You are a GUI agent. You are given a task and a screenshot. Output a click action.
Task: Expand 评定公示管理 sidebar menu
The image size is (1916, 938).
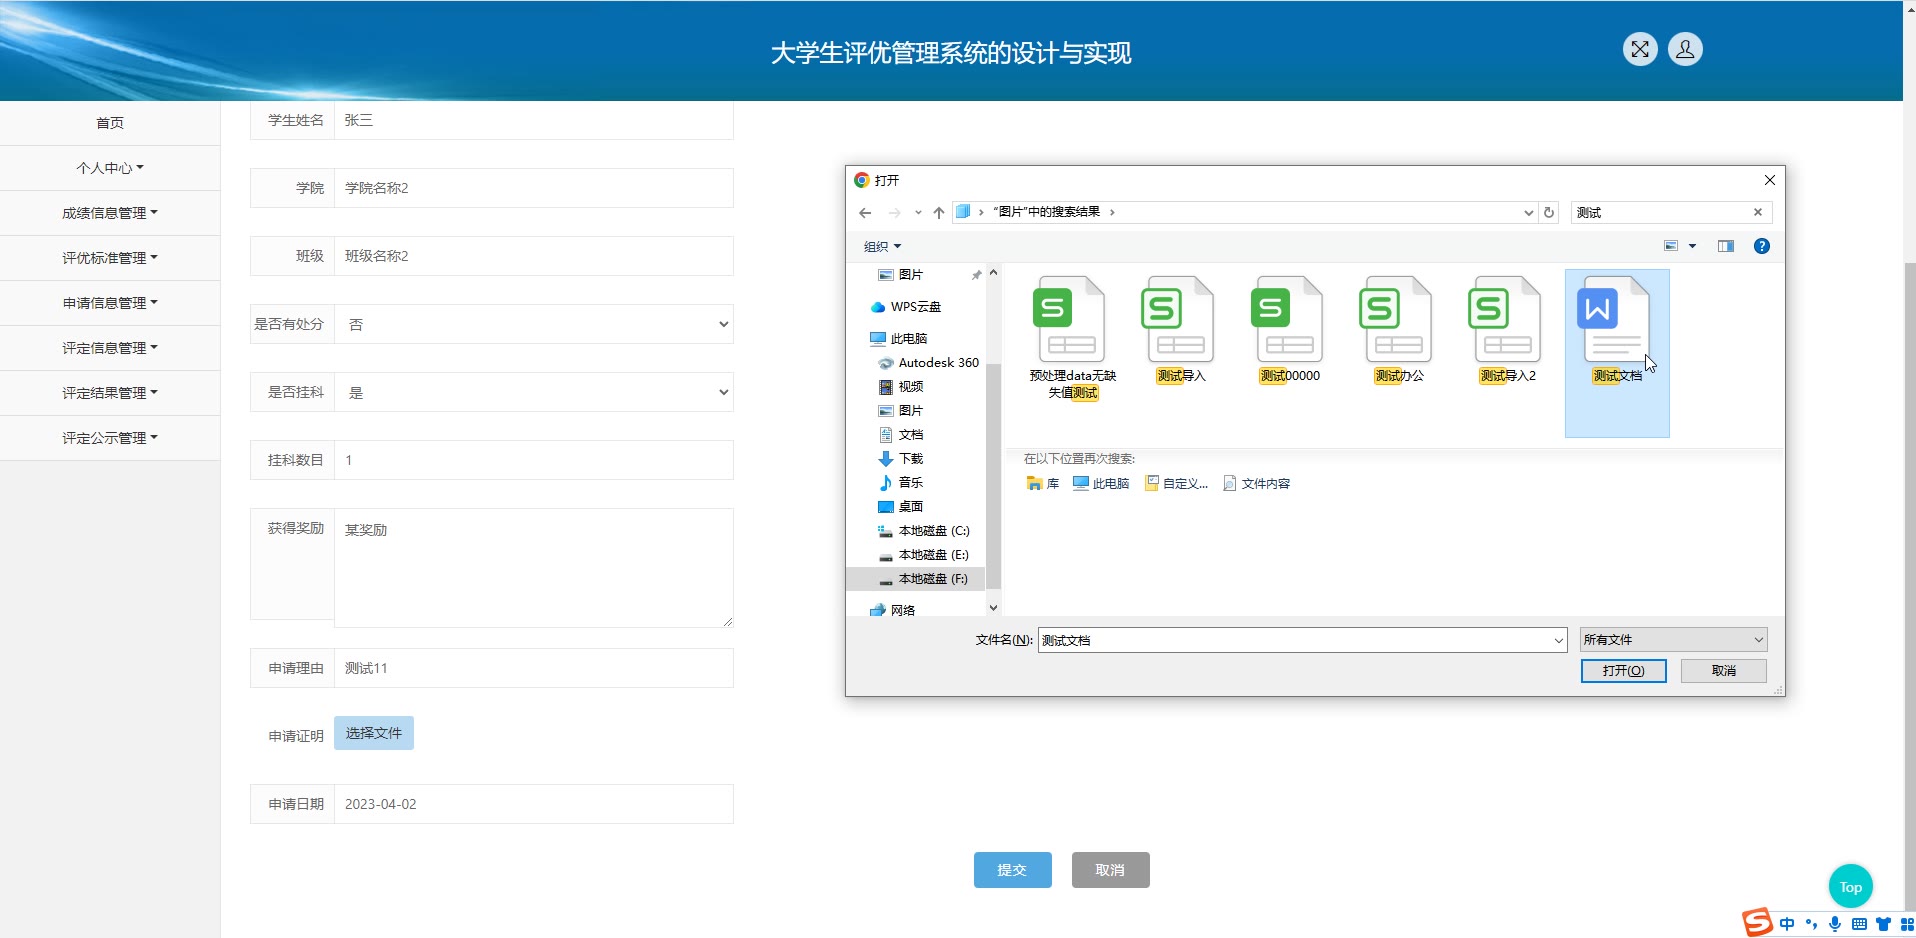pyautogui.click(x=110, y=438)
